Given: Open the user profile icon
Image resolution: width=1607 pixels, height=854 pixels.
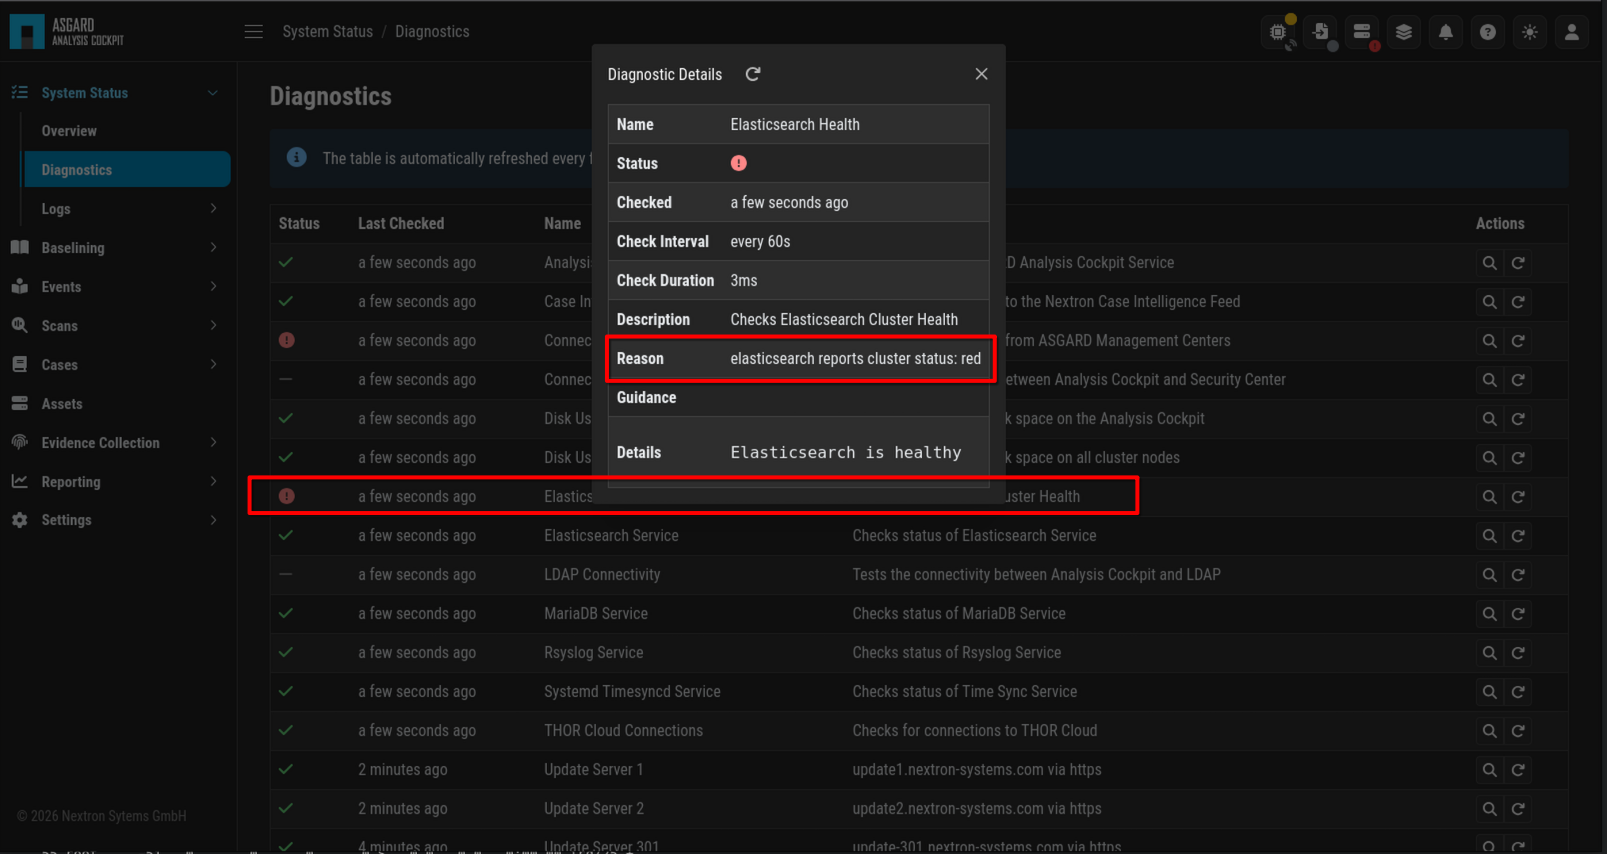Looking at the screenshot, I should pyautogui.click(x=1571, y=32).
